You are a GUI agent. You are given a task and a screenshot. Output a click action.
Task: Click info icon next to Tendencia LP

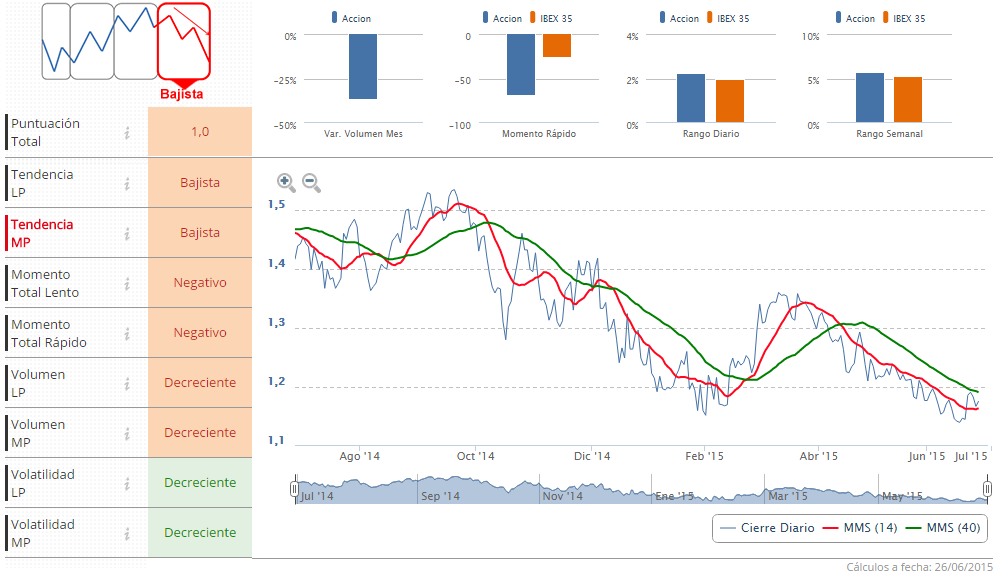127,183
